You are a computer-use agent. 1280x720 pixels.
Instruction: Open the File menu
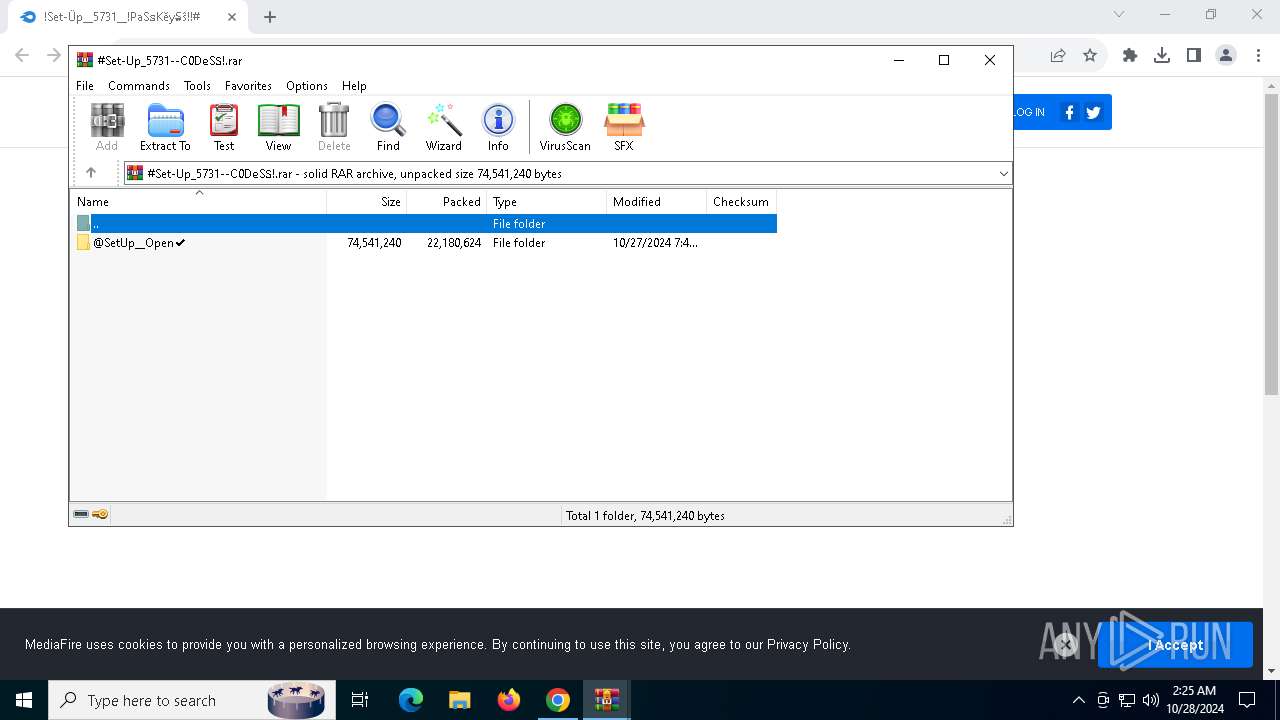tap(85, 86)
